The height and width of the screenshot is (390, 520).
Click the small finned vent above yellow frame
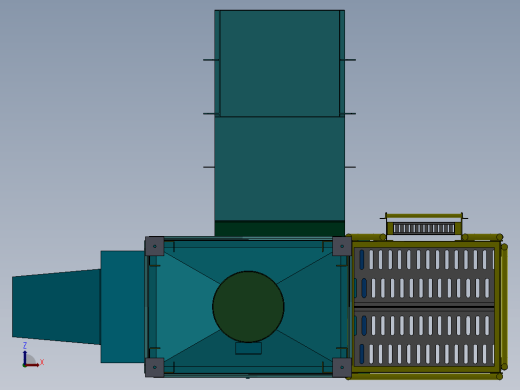424,228
